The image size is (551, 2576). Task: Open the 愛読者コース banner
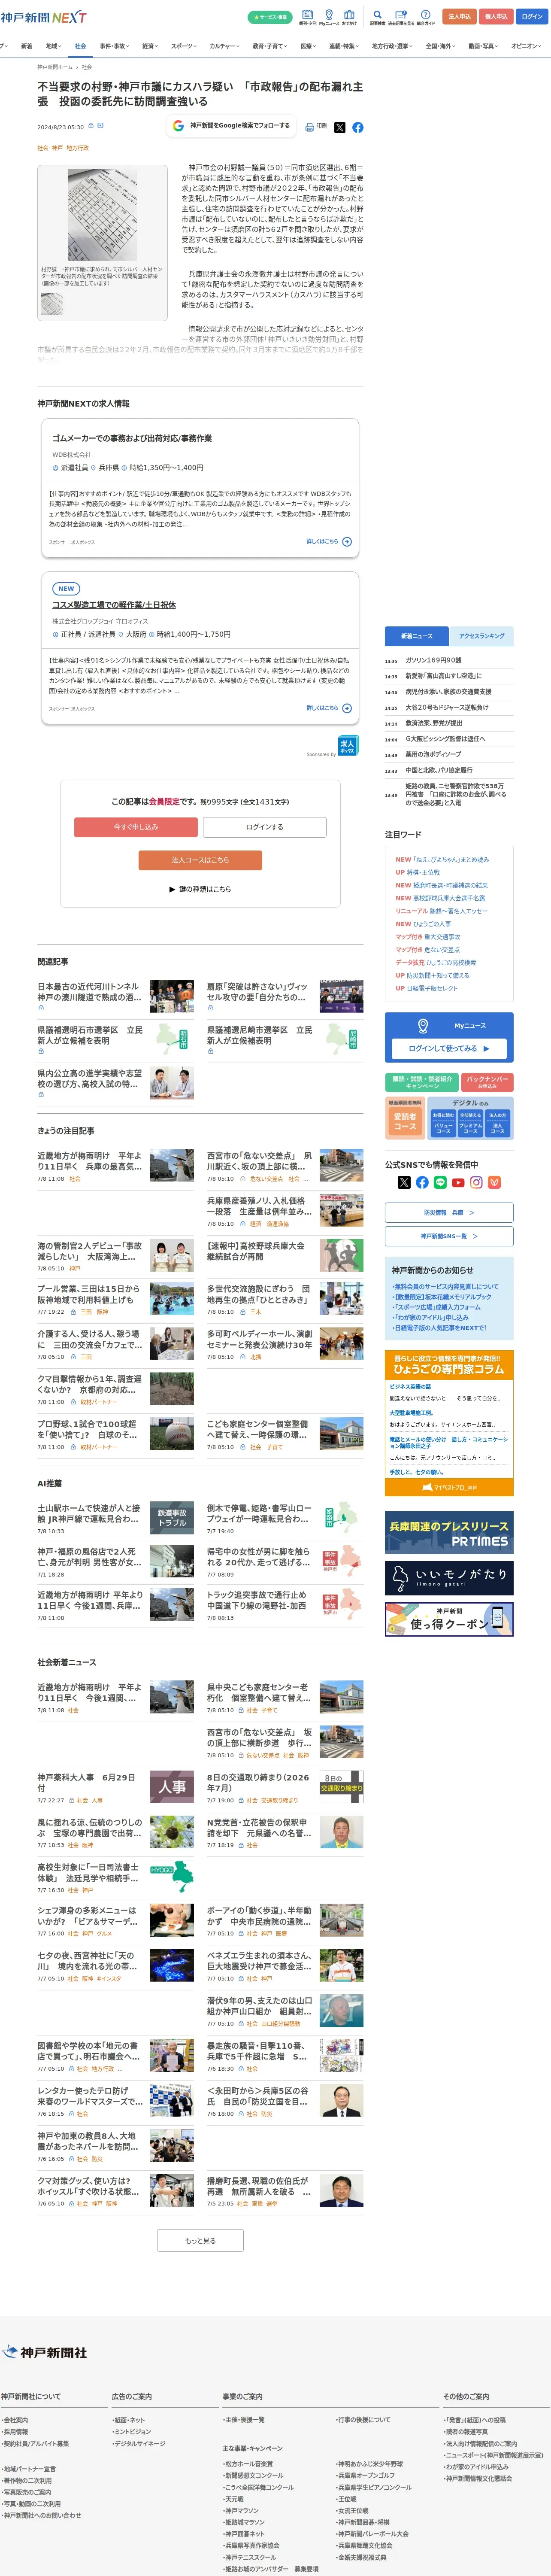(405, 1118)
